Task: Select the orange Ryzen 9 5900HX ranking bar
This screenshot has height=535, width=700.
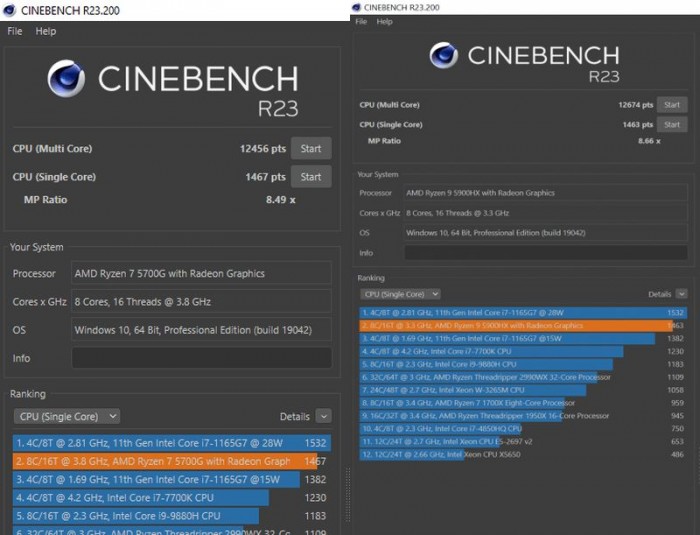Action: (x=520, y=325)
